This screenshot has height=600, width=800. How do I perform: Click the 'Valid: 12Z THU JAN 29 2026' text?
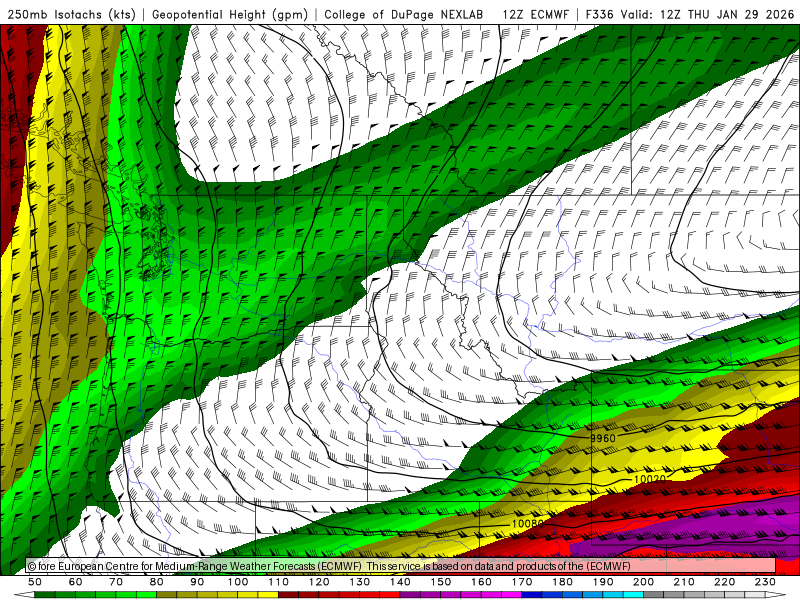(x=707, y=15)
